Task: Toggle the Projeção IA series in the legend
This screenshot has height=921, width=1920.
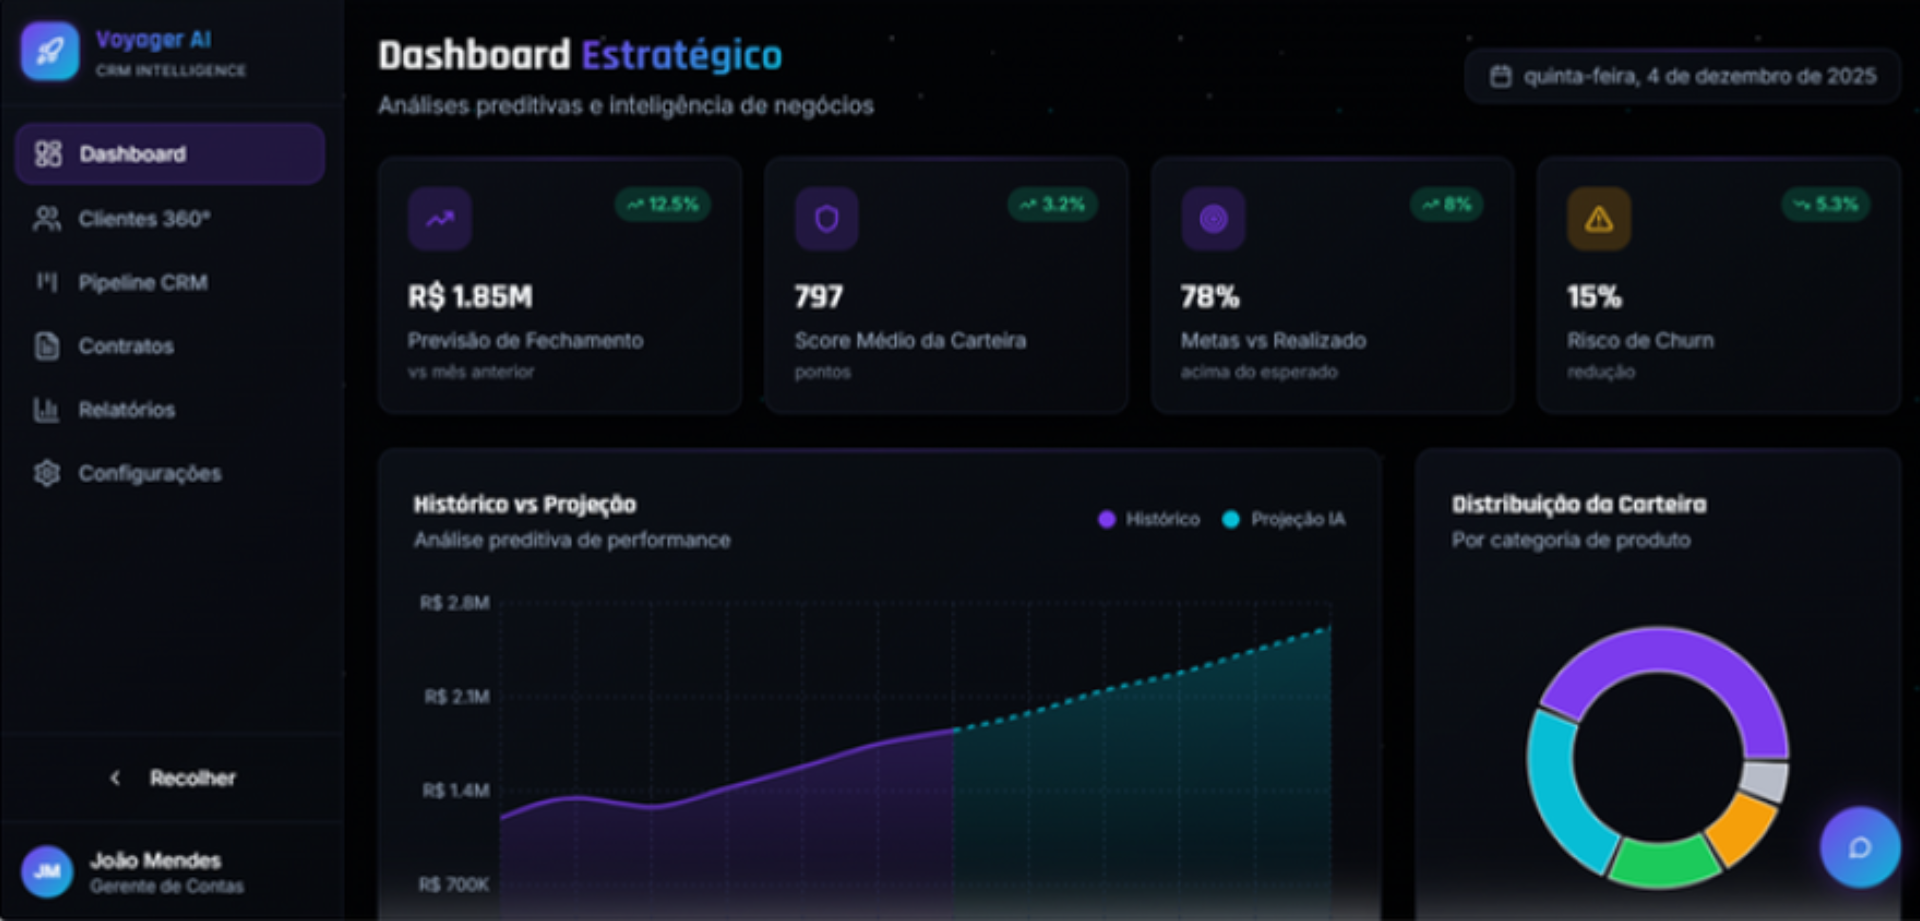Action: coord(1284,519)
